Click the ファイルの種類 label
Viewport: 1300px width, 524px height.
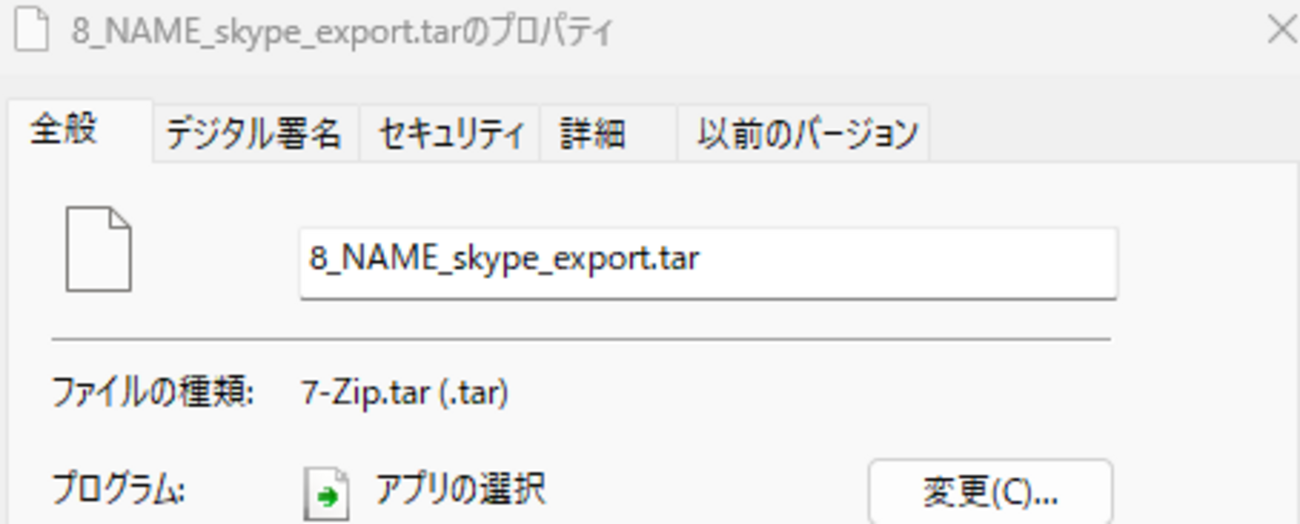coord(153,393)
